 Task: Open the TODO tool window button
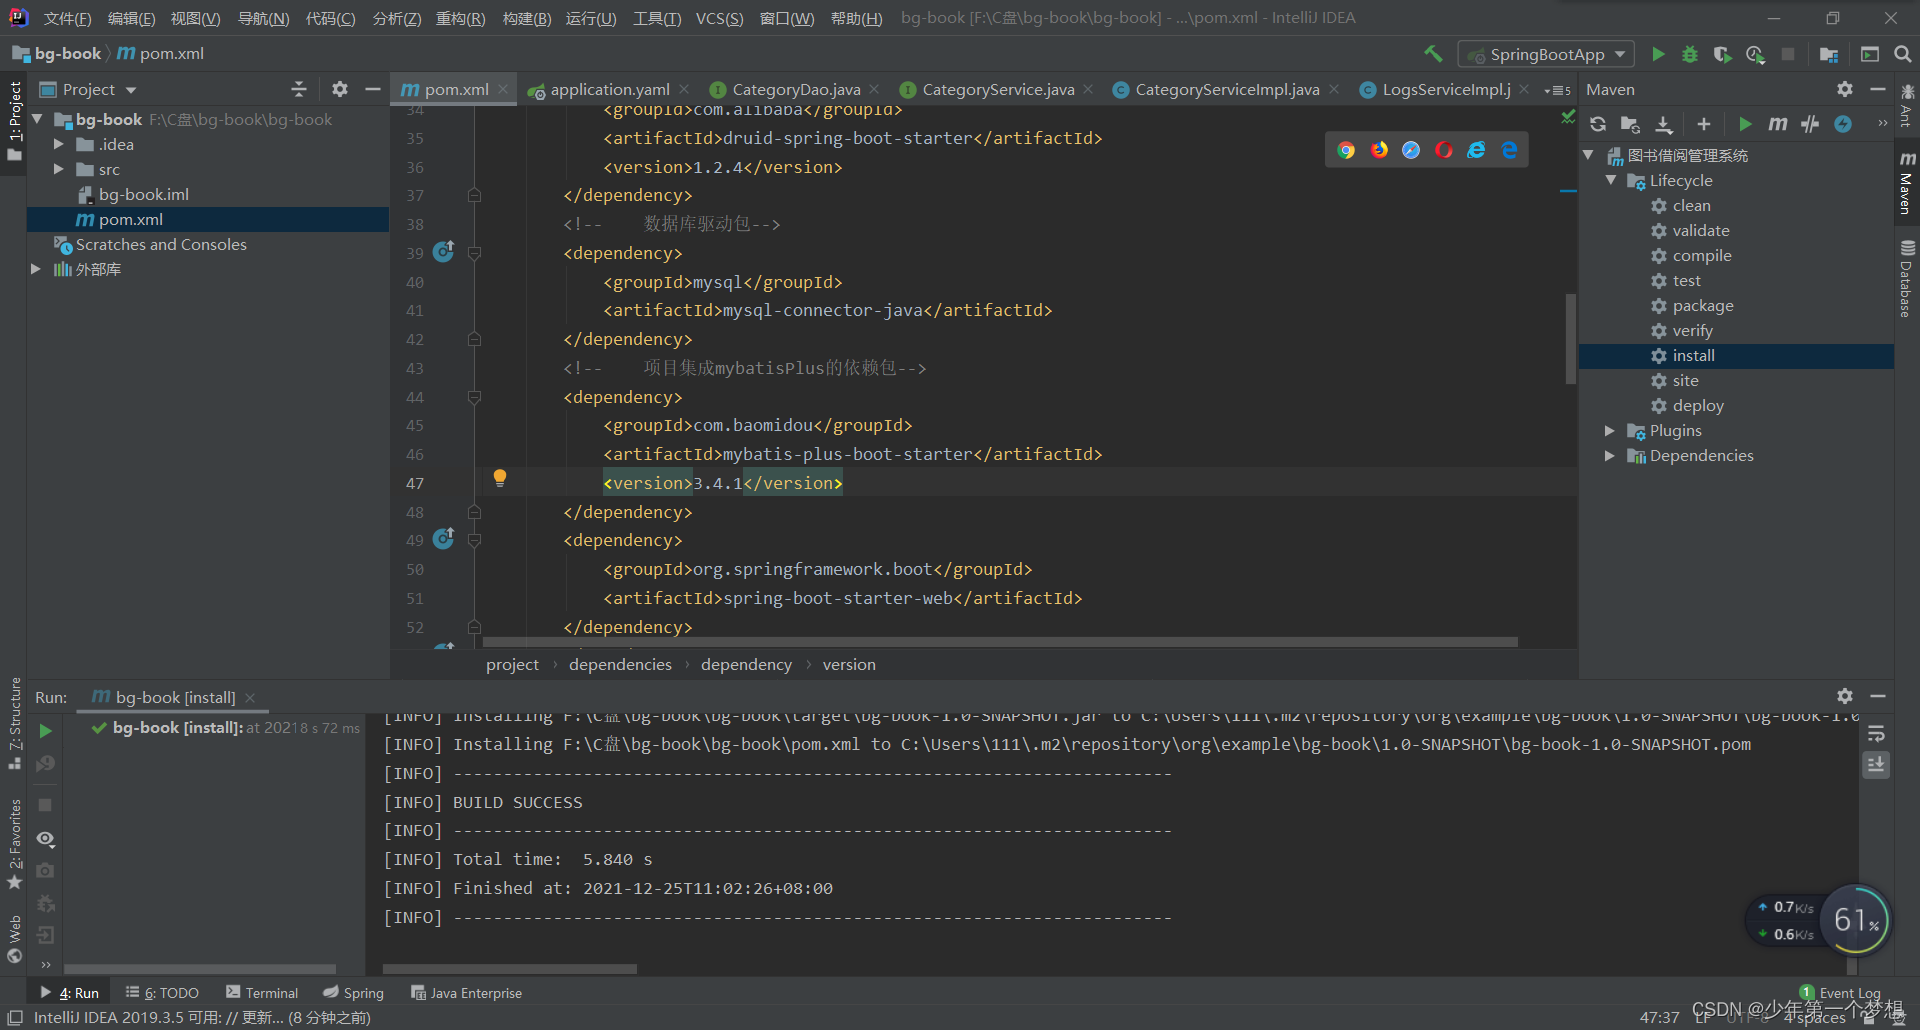point(162,992)
